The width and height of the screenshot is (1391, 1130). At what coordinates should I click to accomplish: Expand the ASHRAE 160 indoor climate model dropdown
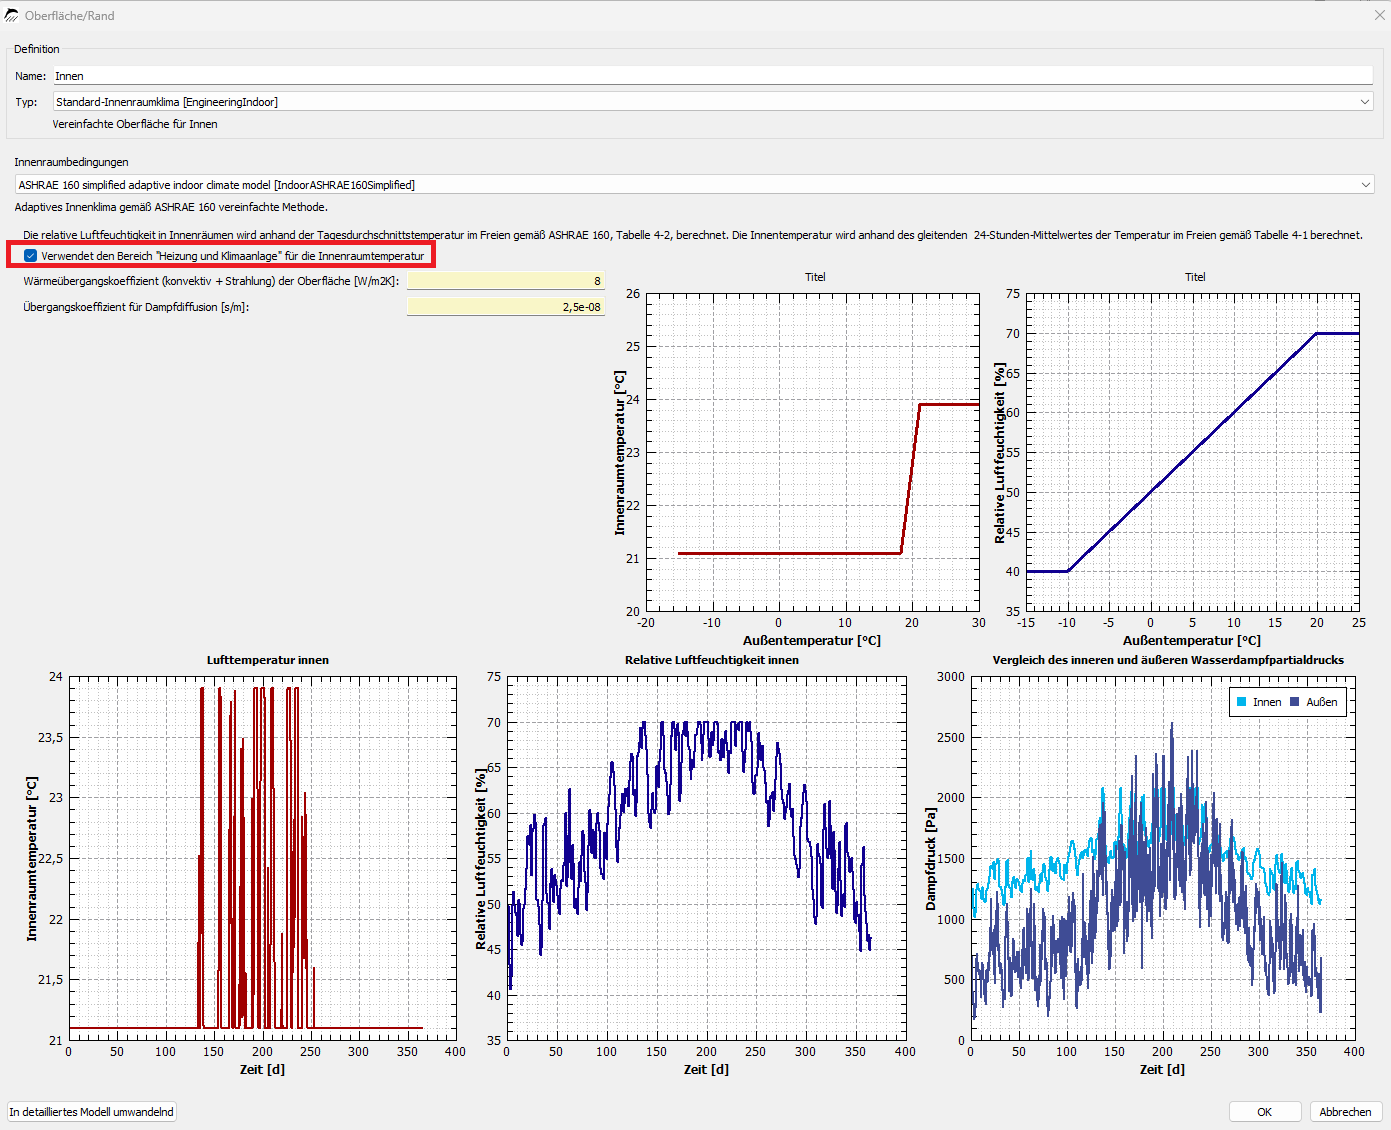pos(695,185)
